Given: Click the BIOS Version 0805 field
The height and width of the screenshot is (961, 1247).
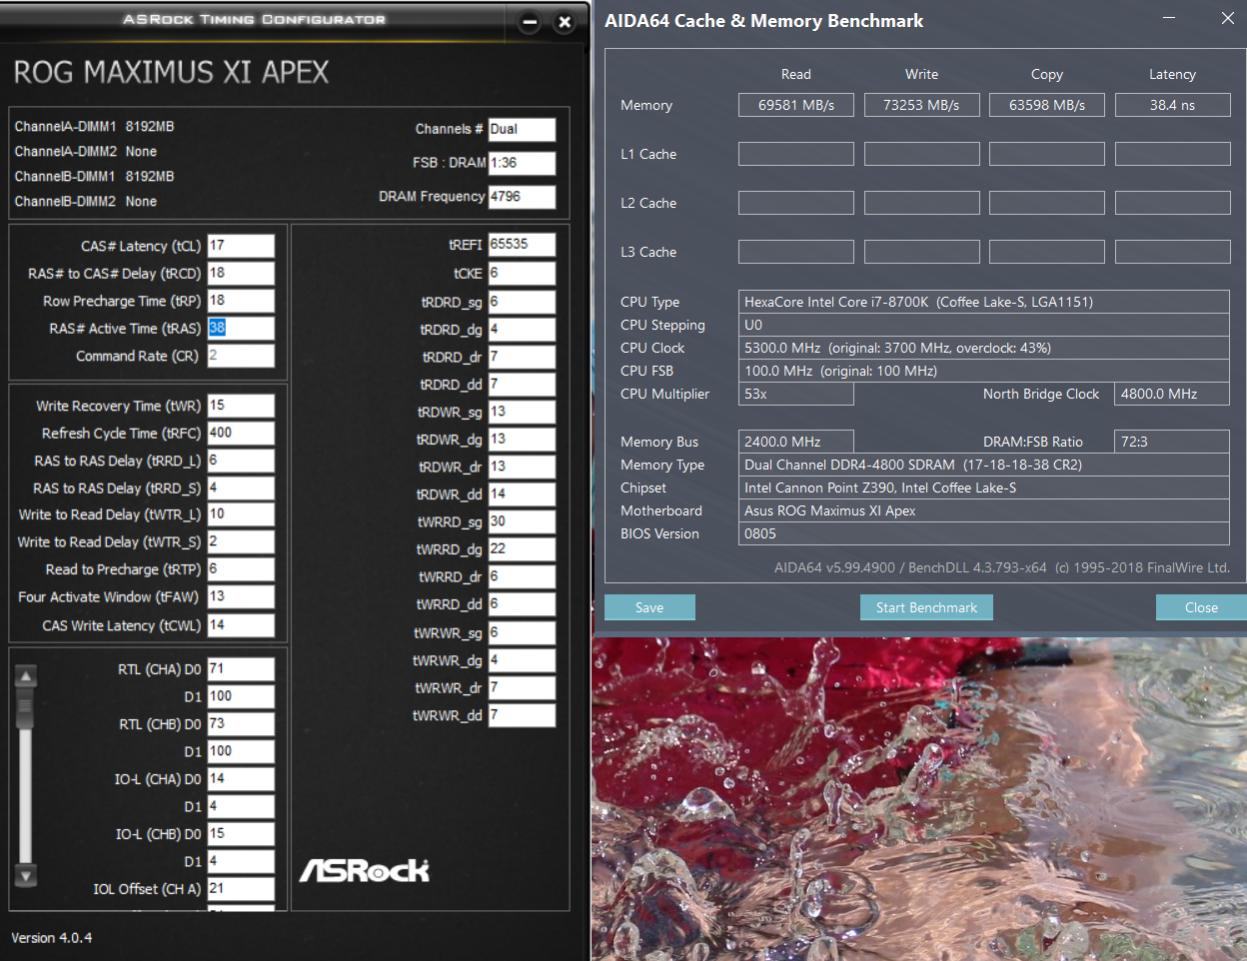Looking at the screenshot, I should pos(984,534).
